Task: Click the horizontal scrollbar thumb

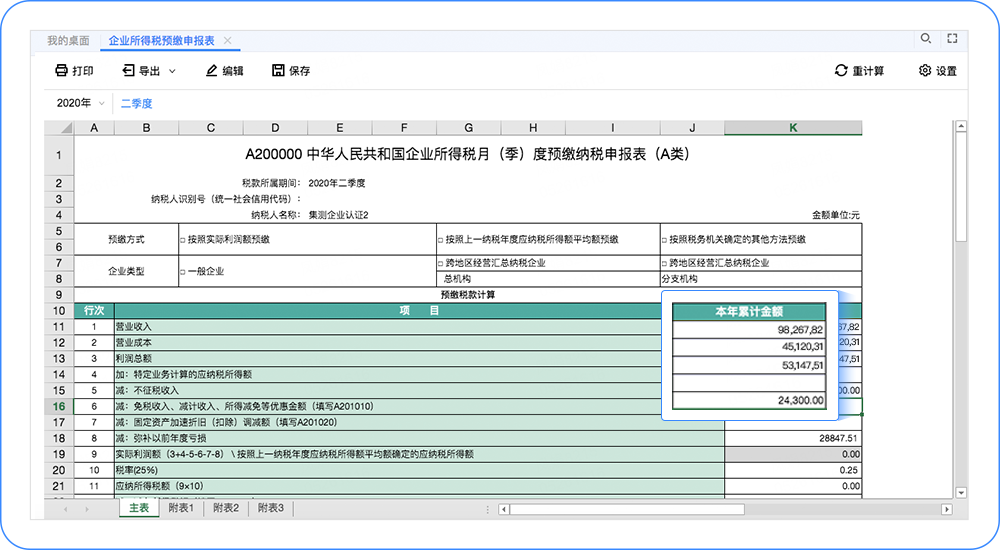Action: [x=627, y=509]
